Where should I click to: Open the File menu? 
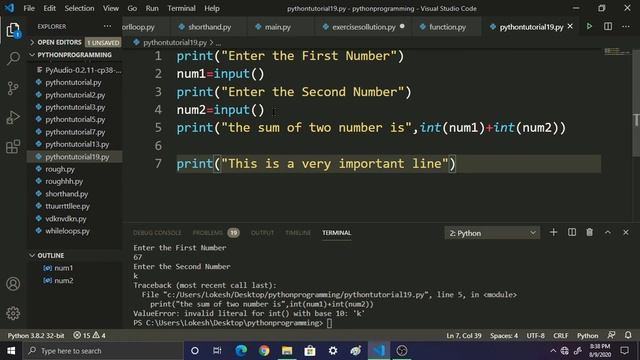click(29, 8)
